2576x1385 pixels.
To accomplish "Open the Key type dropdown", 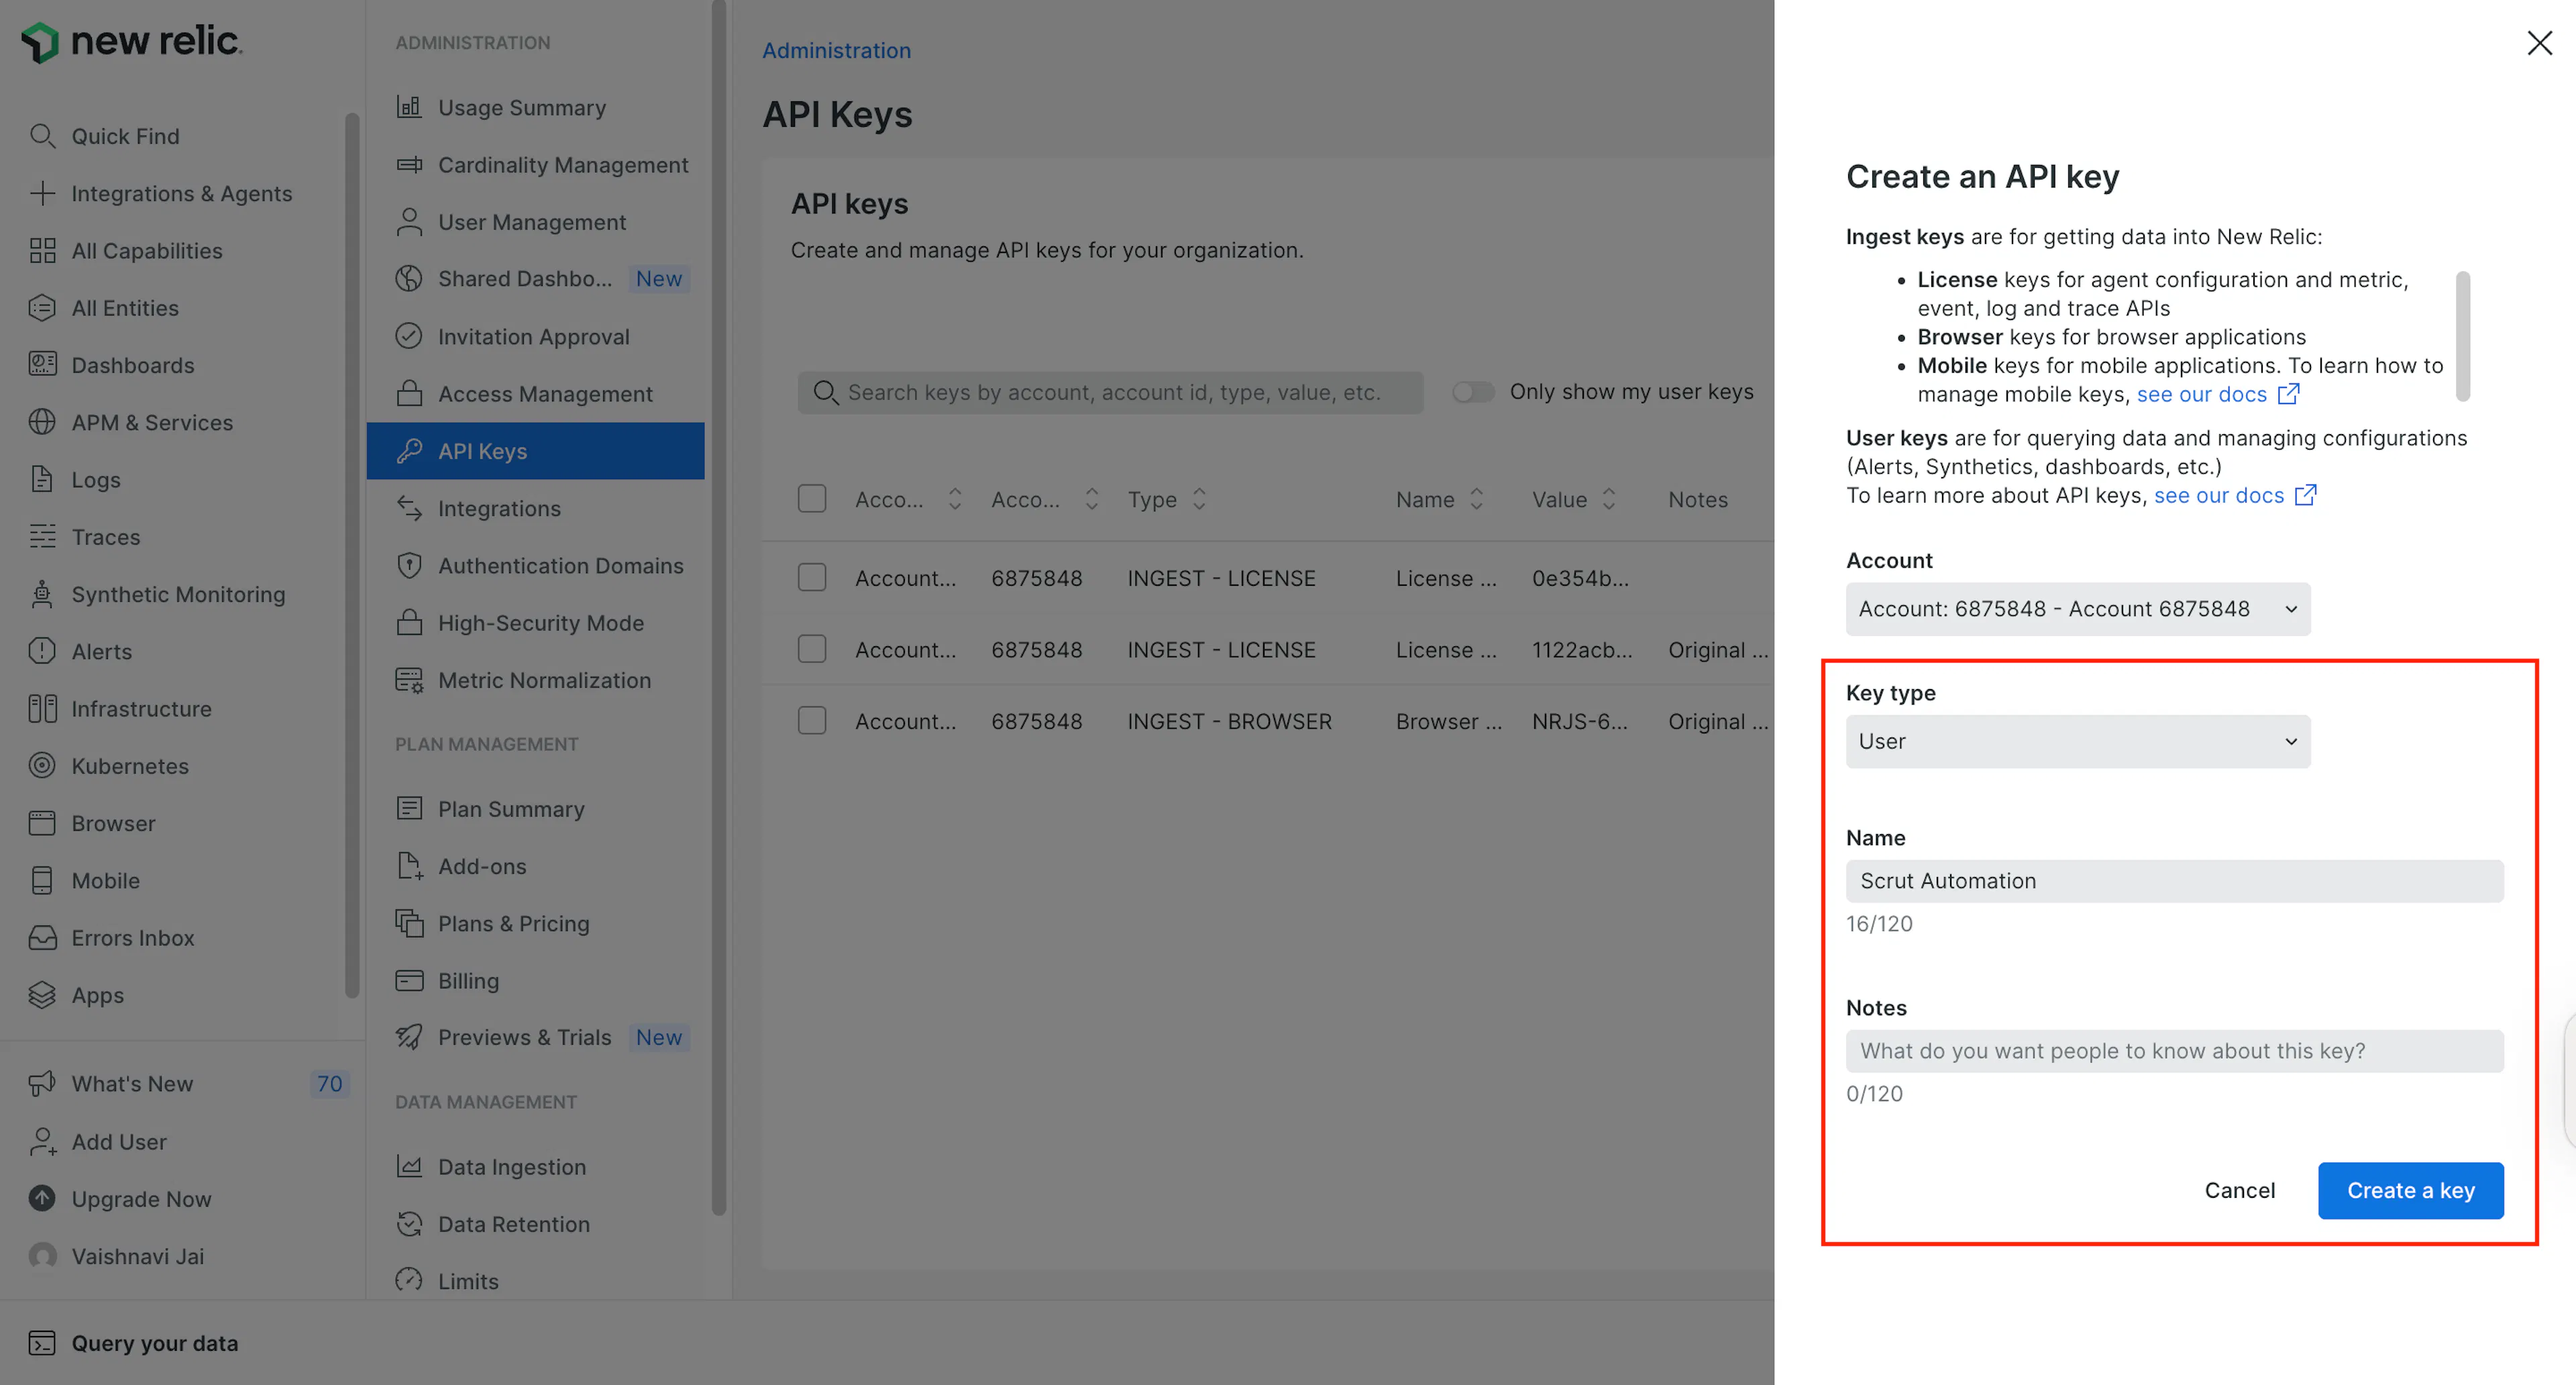I will 2078,742.
